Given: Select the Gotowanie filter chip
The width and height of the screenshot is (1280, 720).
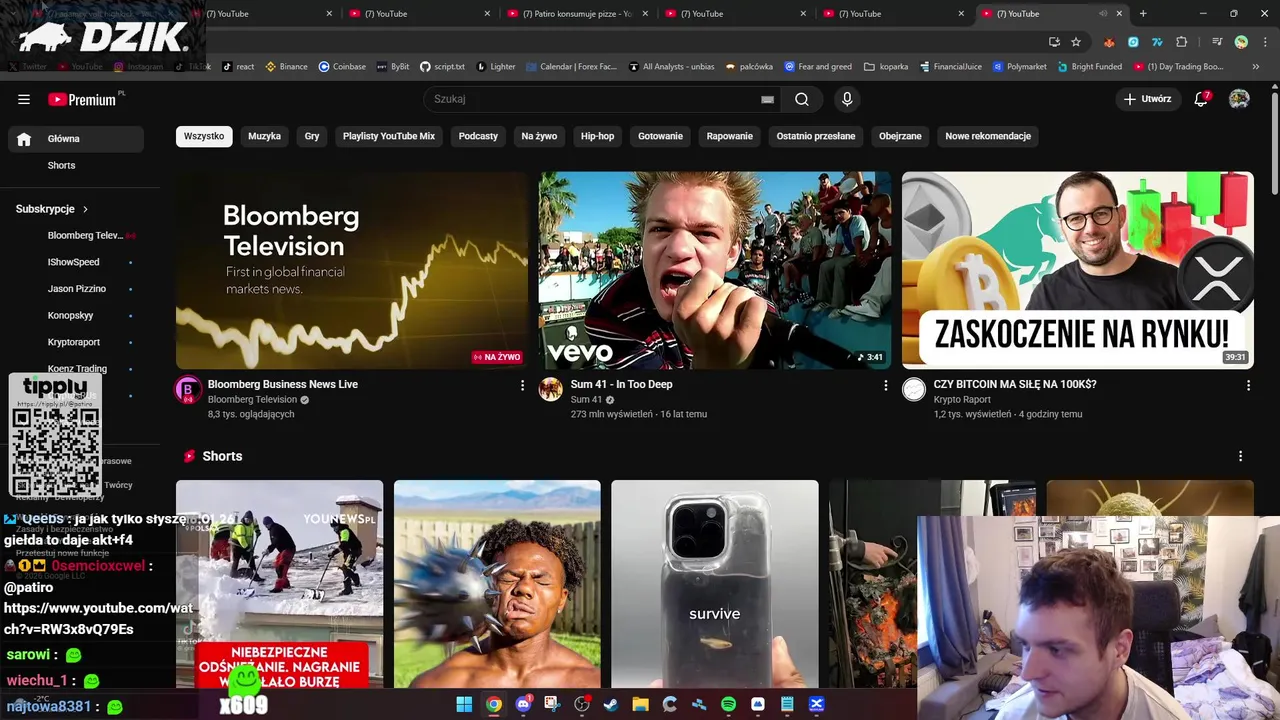Looking at the screenshot, I should click(660, 136).
